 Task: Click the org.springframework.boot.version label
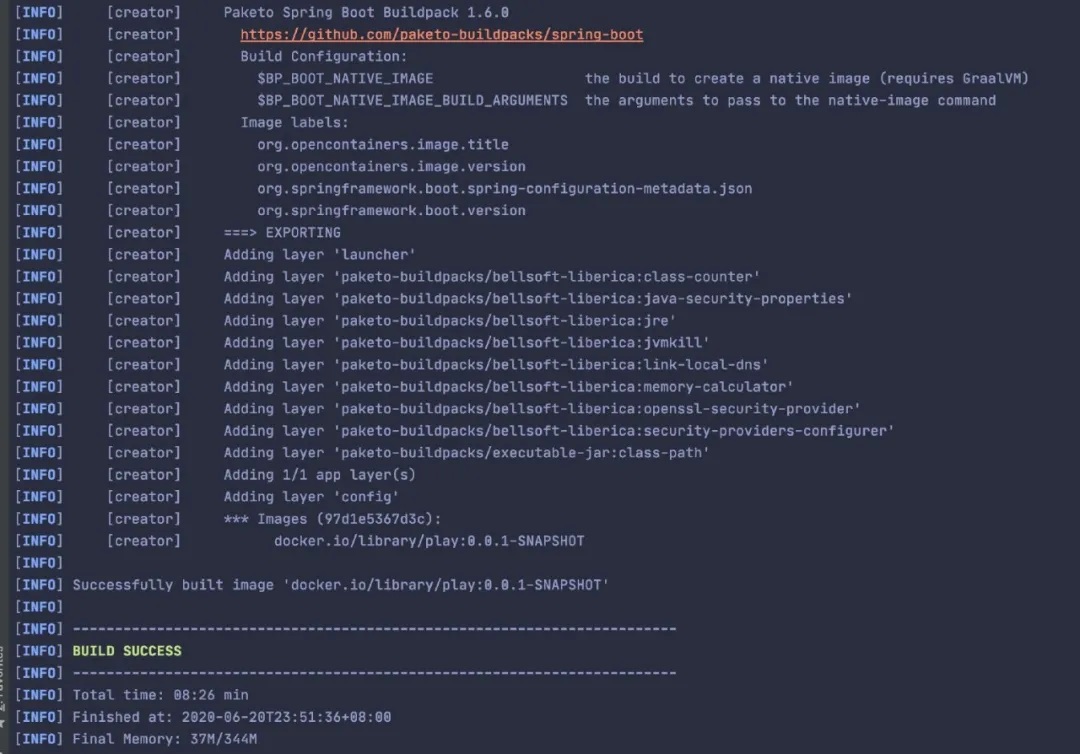click(x=391, y=211)
